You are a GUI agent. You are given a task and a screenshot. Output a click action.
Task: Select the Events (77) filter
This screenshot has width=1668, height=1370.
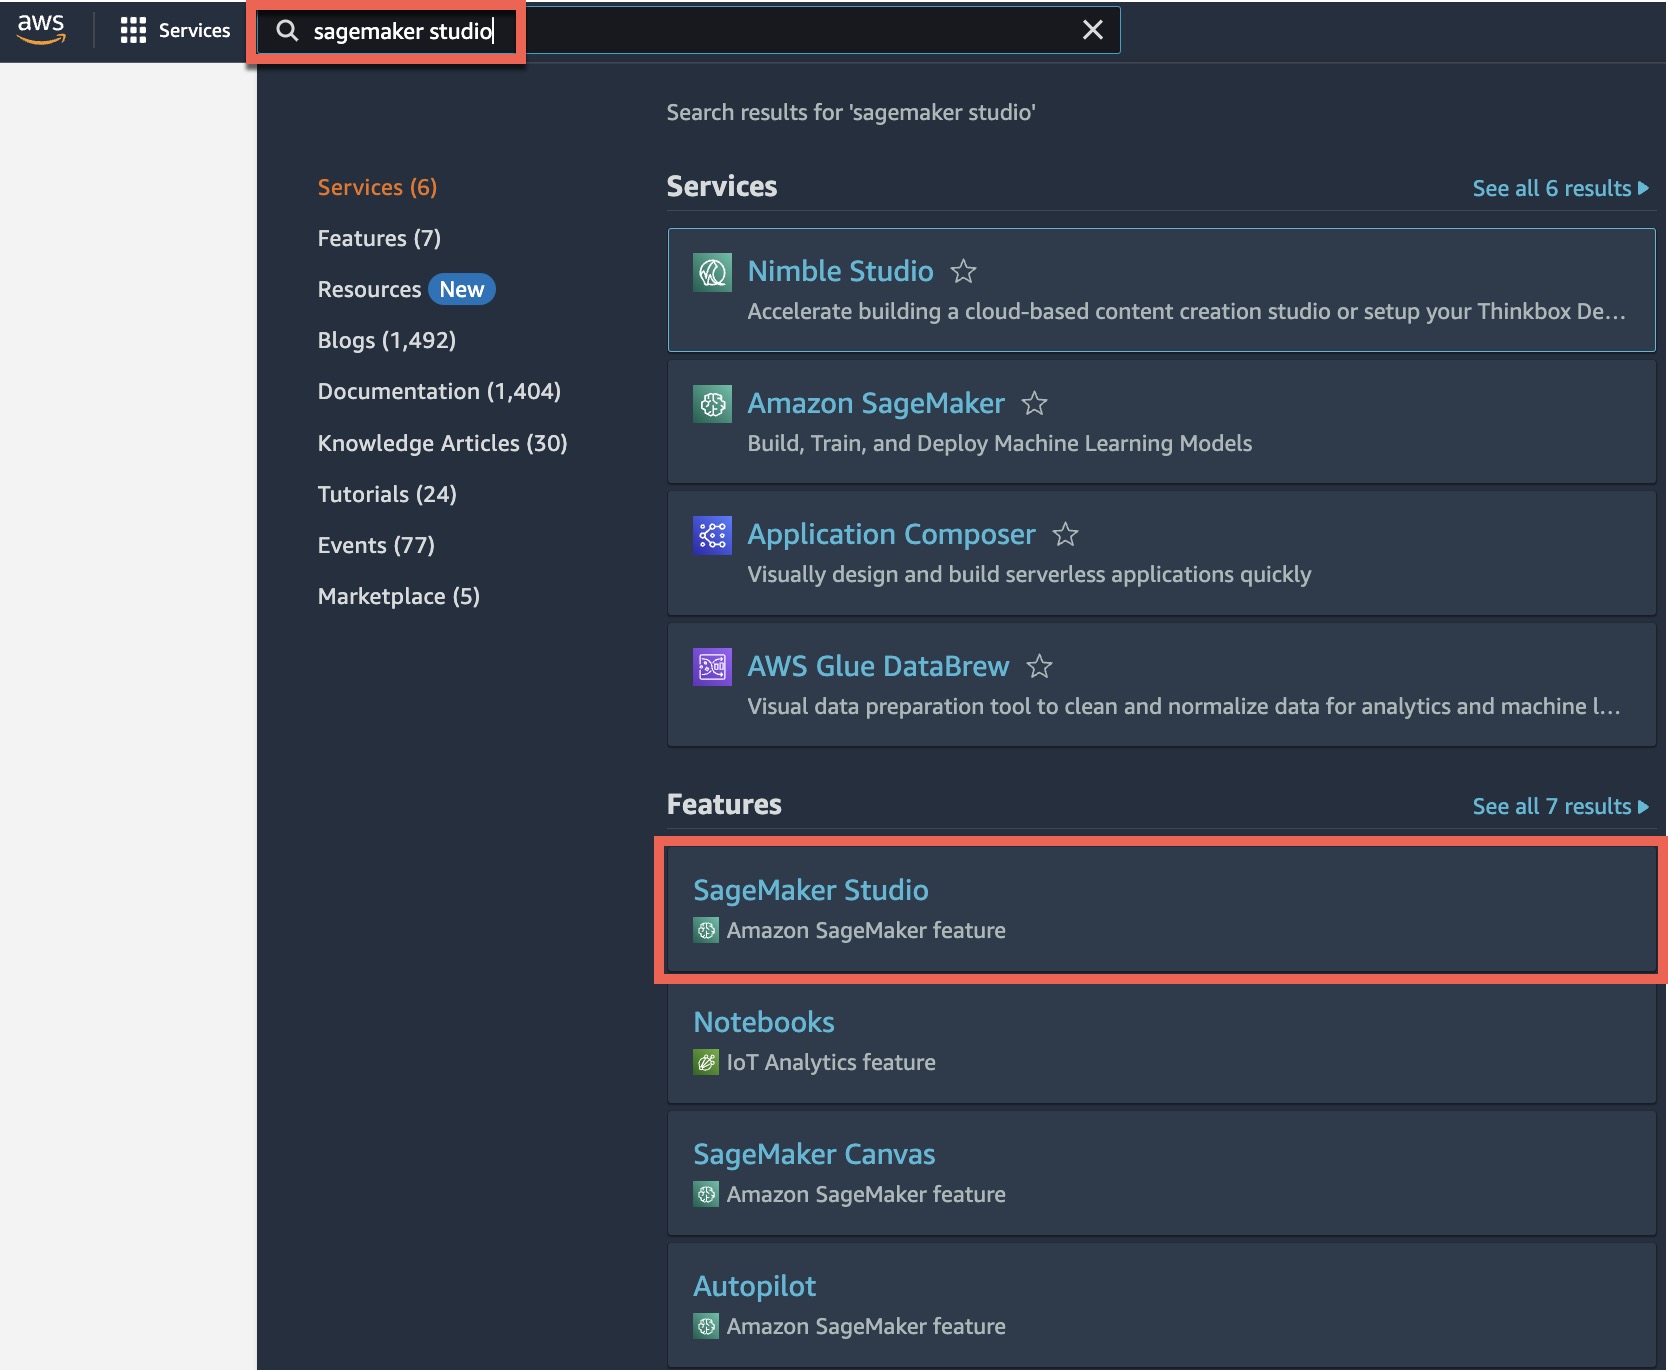pyautogui.click(x=376, y=545)
